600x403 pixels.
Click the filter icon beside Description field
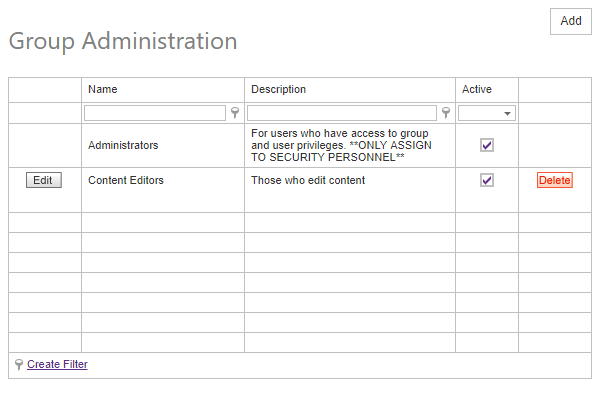(x=446, y=113)
